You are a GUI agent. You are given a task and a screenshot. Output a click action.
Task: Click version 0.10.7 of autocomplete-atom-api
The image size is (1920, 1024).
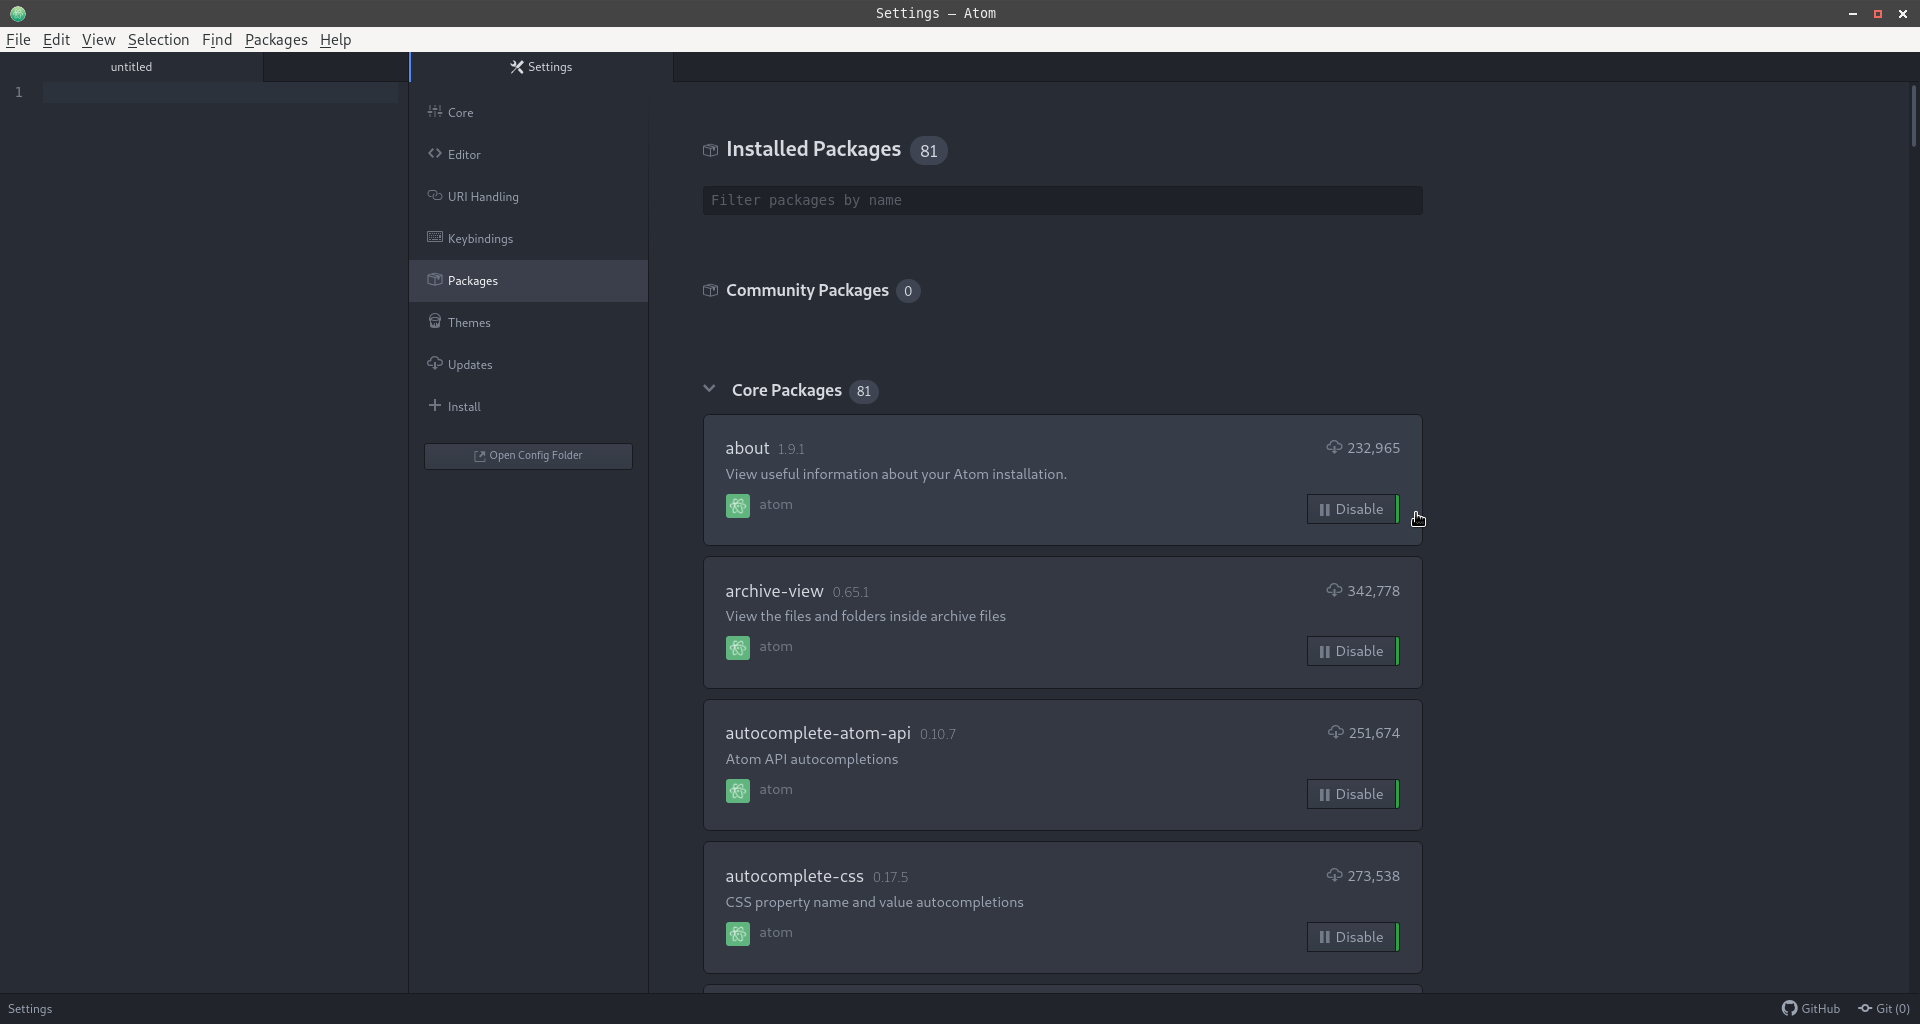tap(938, 734)
